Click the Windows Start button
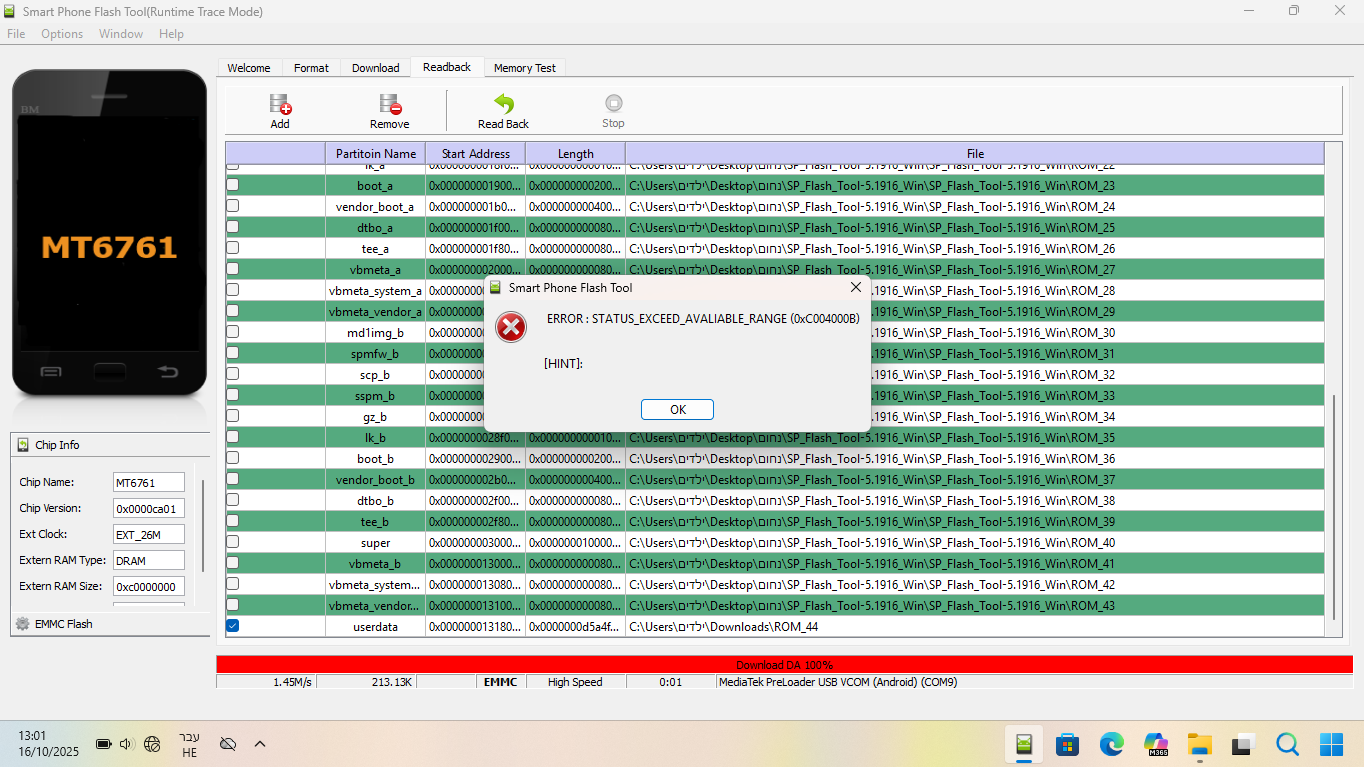This screenshot has width=1364, height=767. pyautogui.click(x=1331, y=744)
